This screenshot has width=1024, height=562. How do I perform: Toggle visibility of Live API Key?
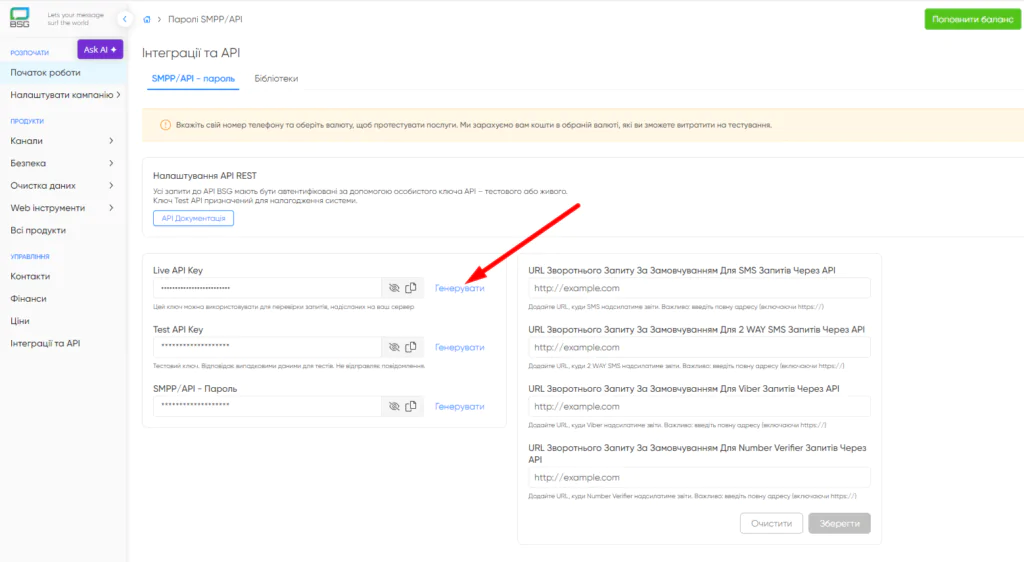394,288
